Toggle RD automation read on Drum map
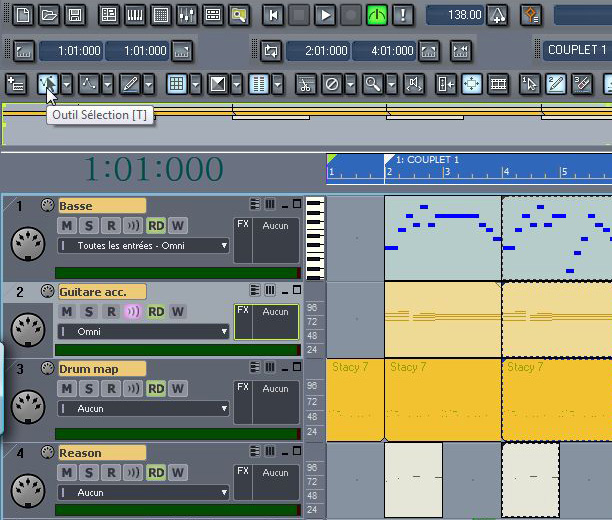Image resolution: width=612 pixels, height=520 pixels. click(156, 388)
